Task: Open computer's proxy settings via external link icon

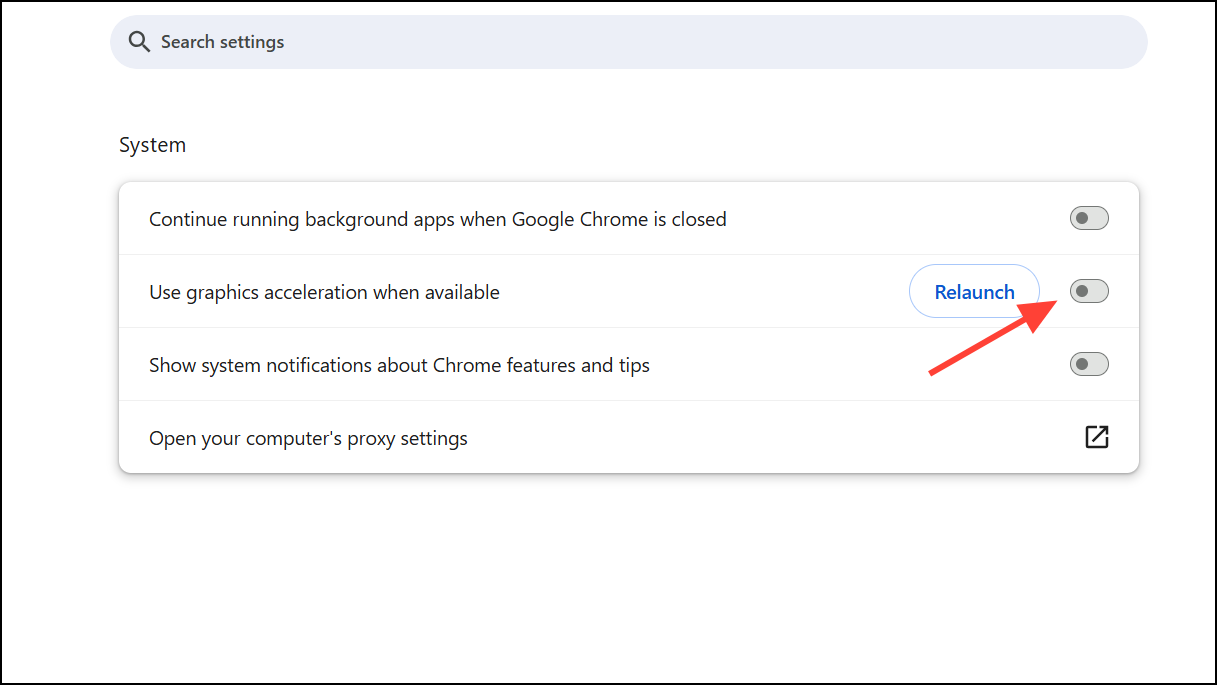Action: click(1097, 437)
